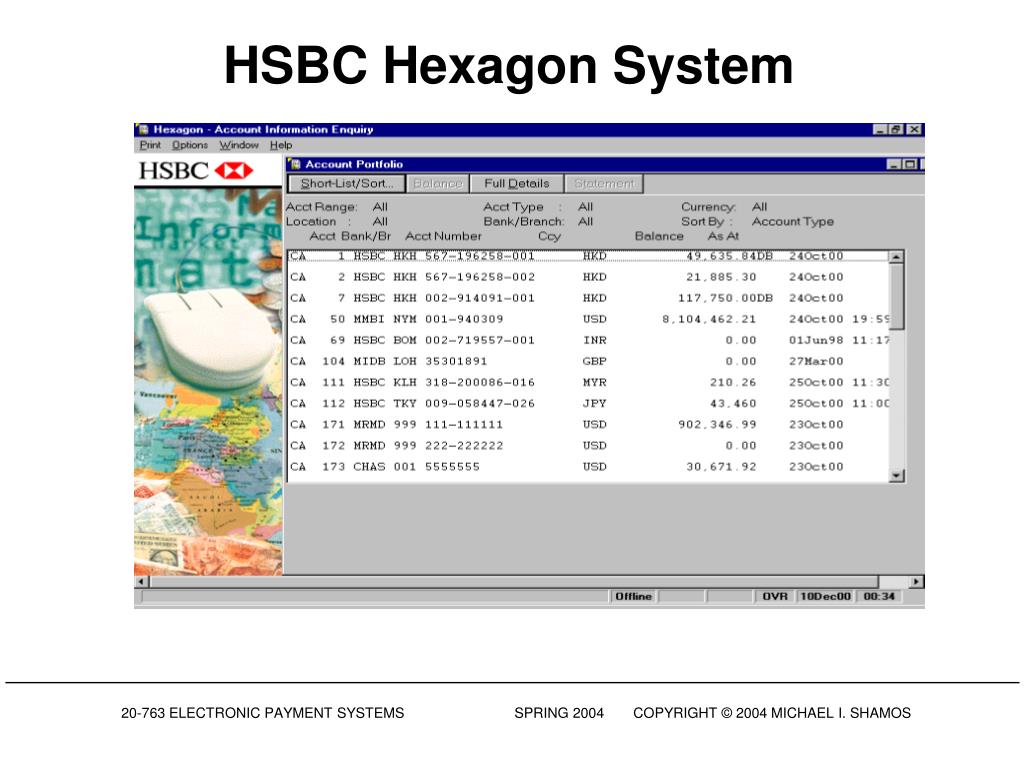
Task: Click the greyed-out Balance button
Action: pos(438,184)
